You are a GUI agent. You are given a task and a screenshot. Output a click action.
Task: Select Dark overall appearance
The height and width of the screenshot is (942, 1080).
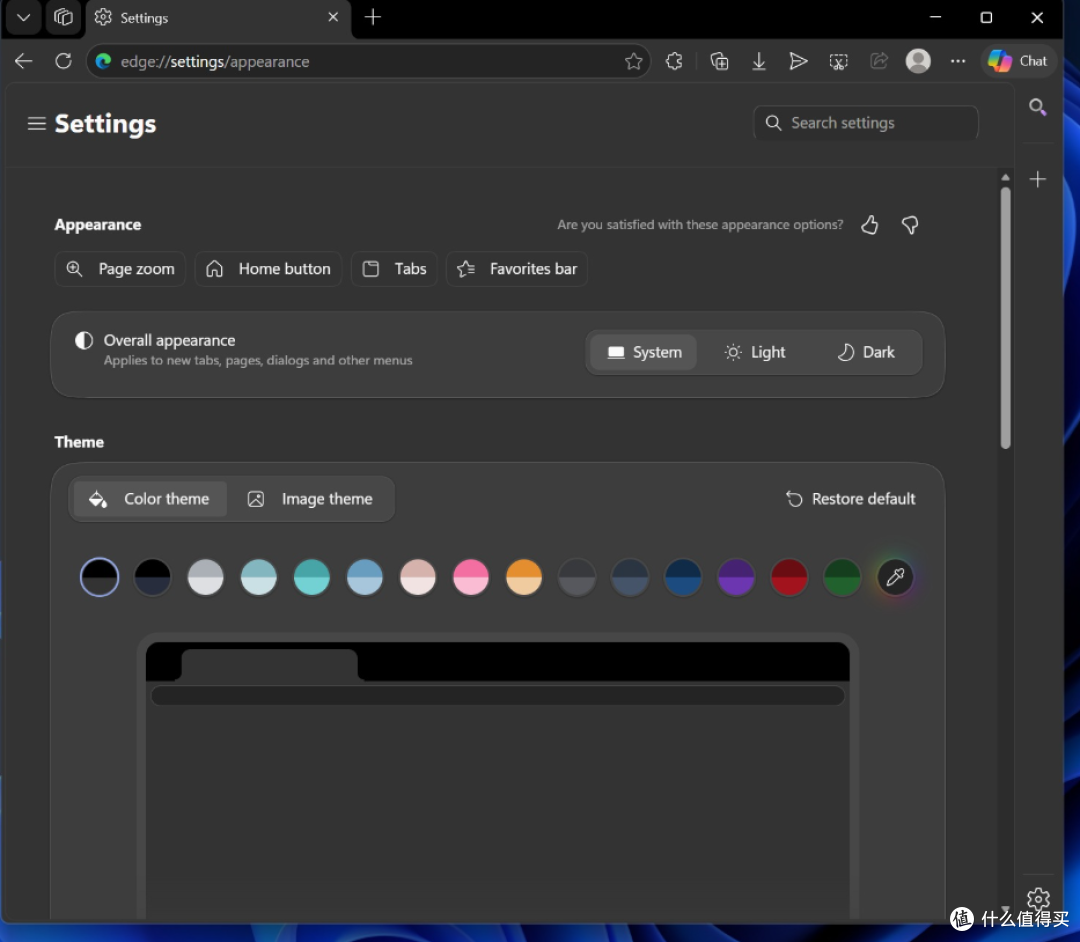[x=866, y=352]
